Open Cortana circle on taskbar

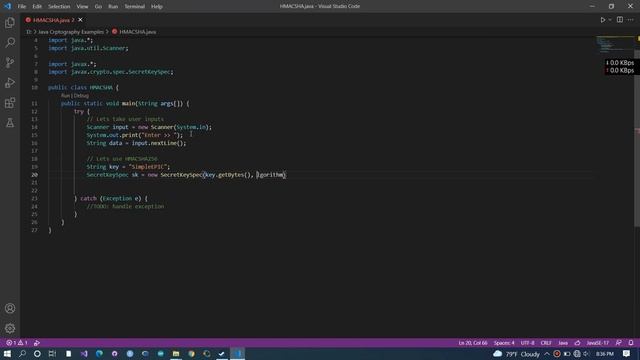(x=37, y=353)
